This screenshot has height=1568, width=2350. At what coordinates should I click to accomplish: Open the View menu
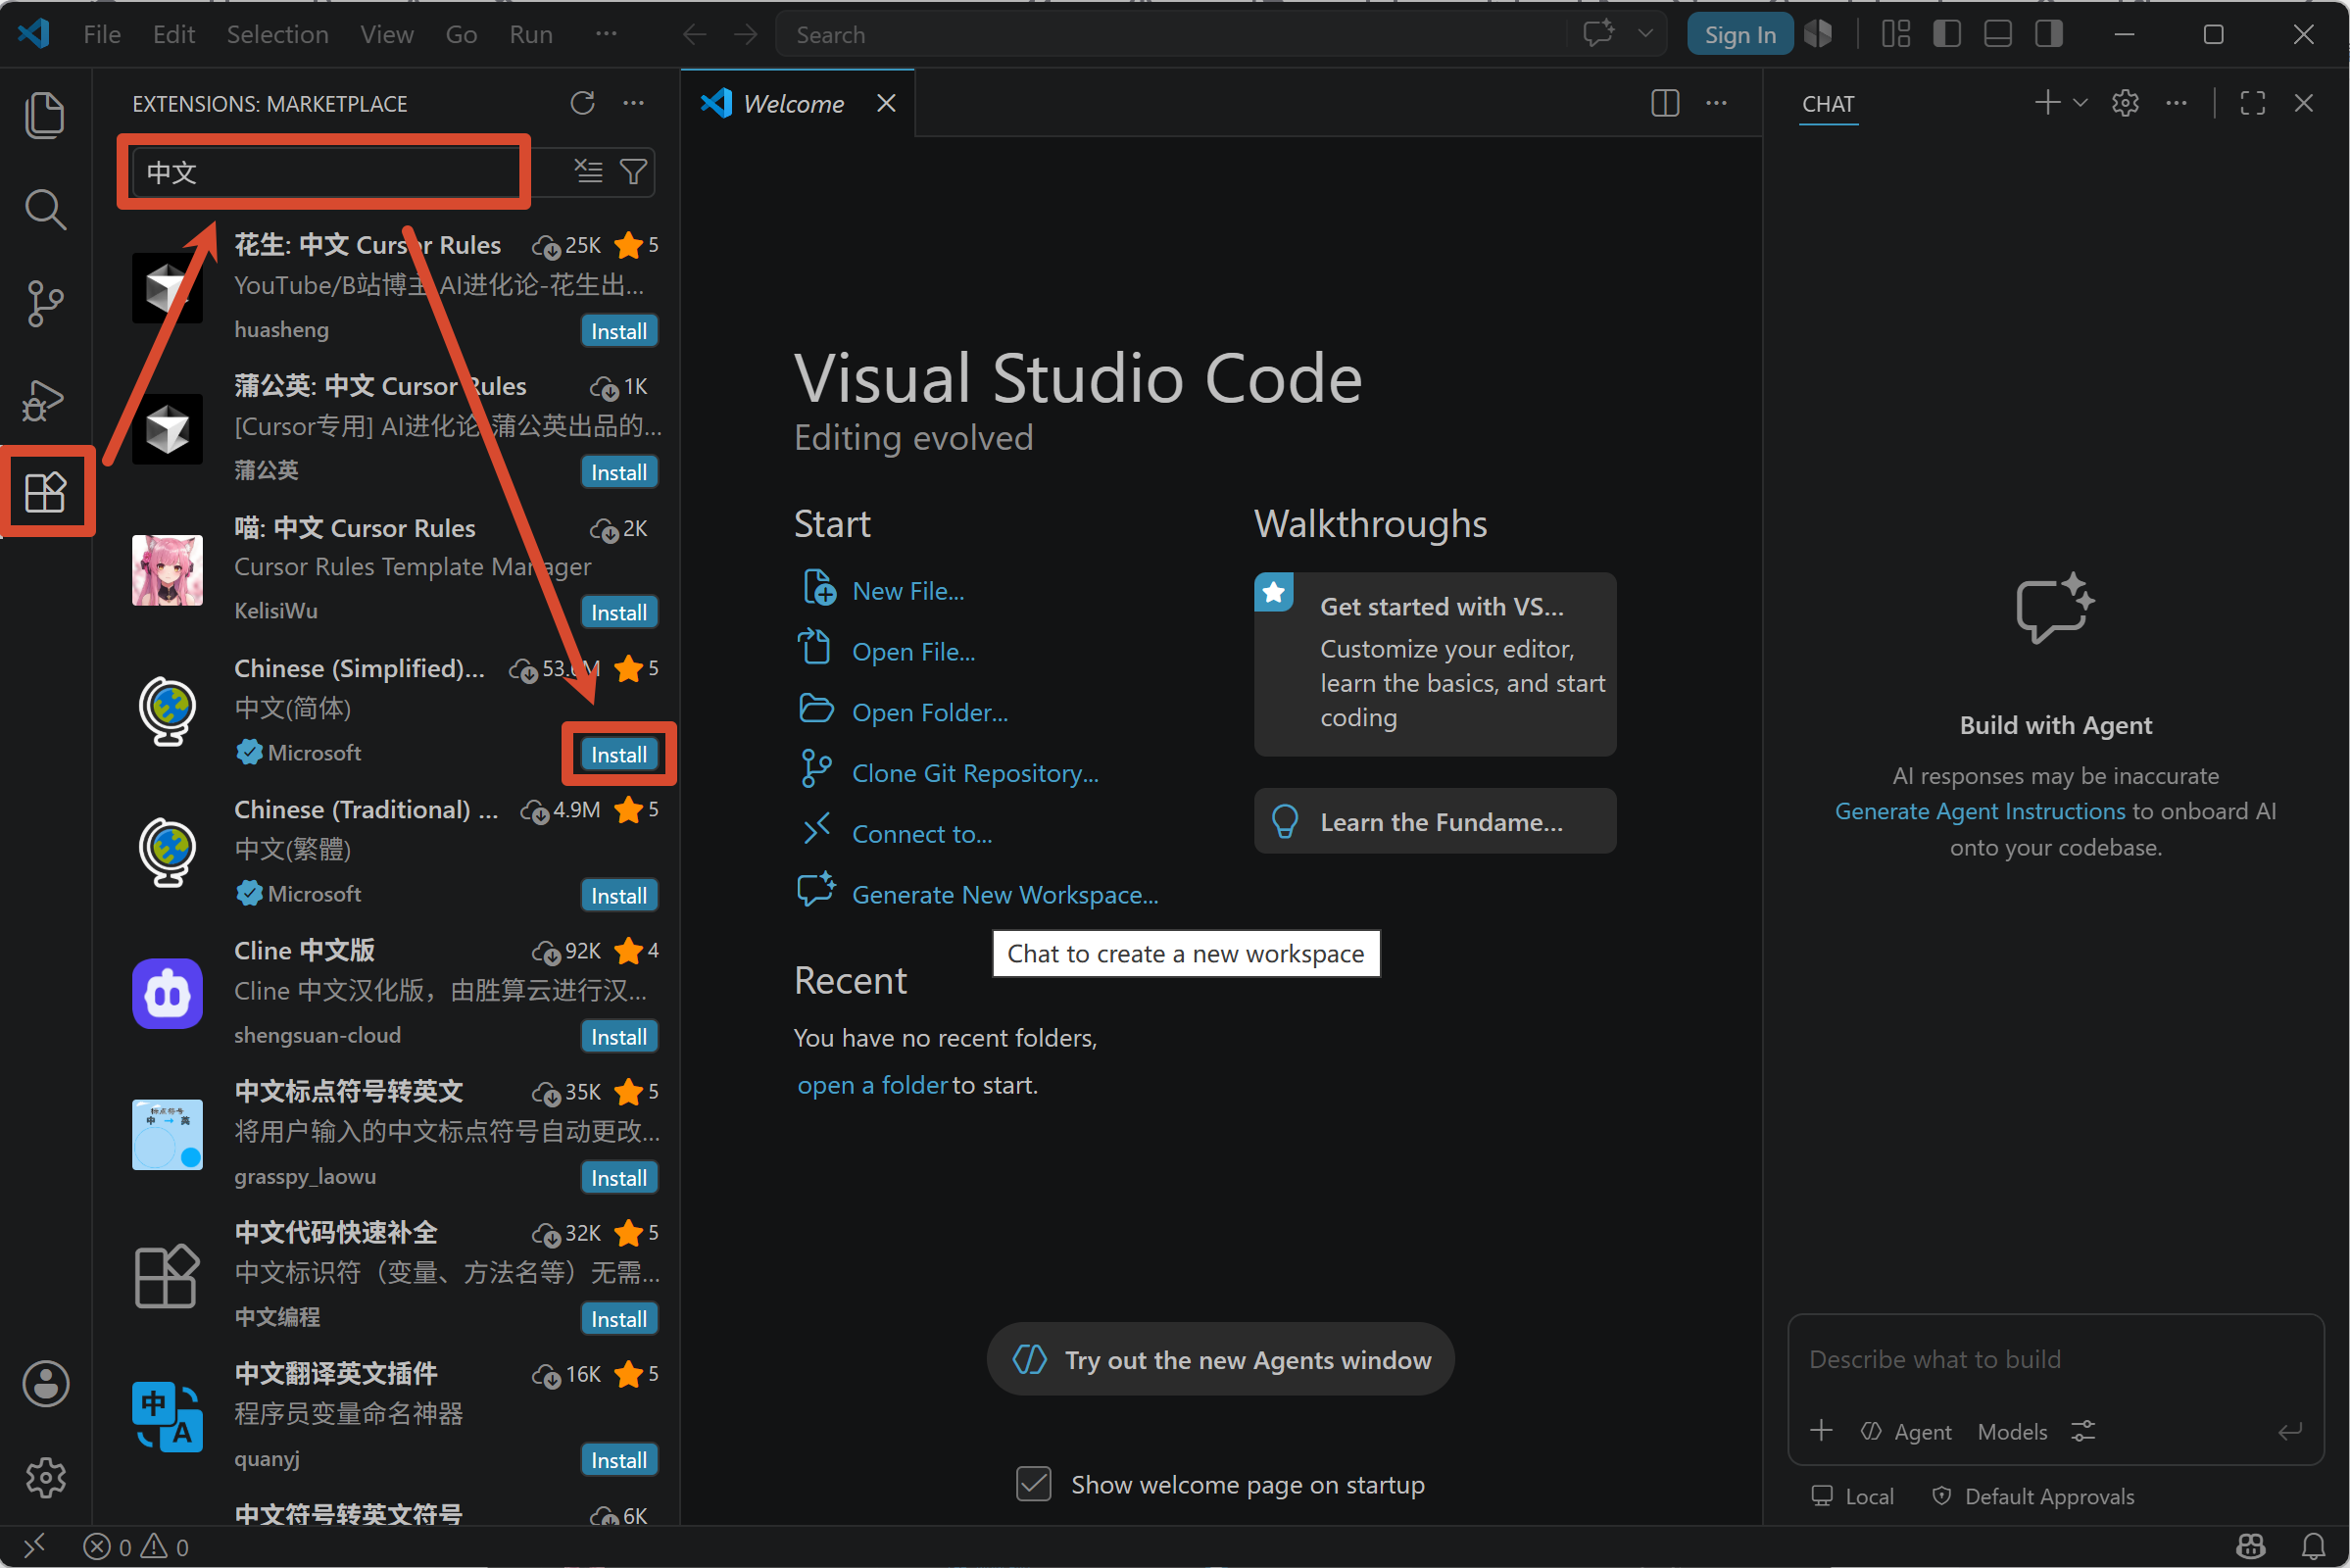(387, 35)
